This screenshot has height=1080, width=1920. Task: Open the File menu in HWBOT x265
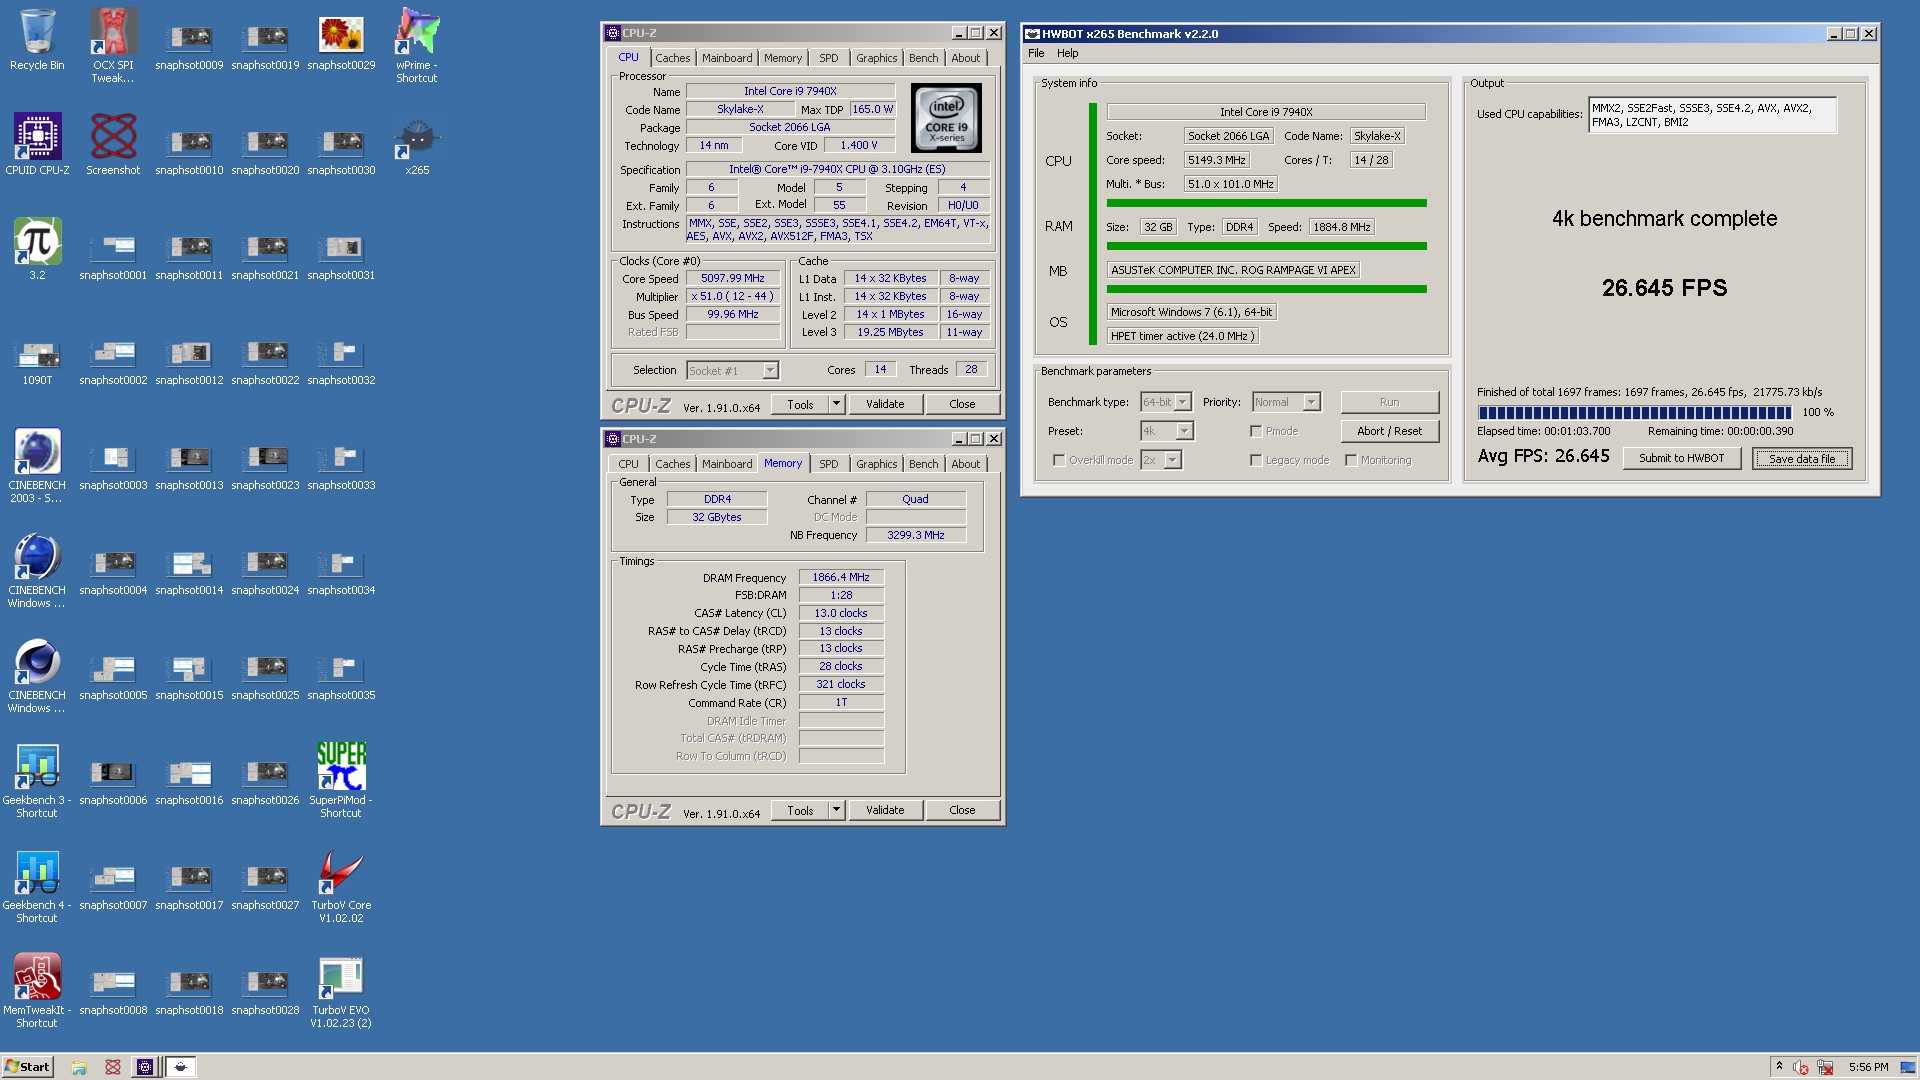coord(1036,53)
